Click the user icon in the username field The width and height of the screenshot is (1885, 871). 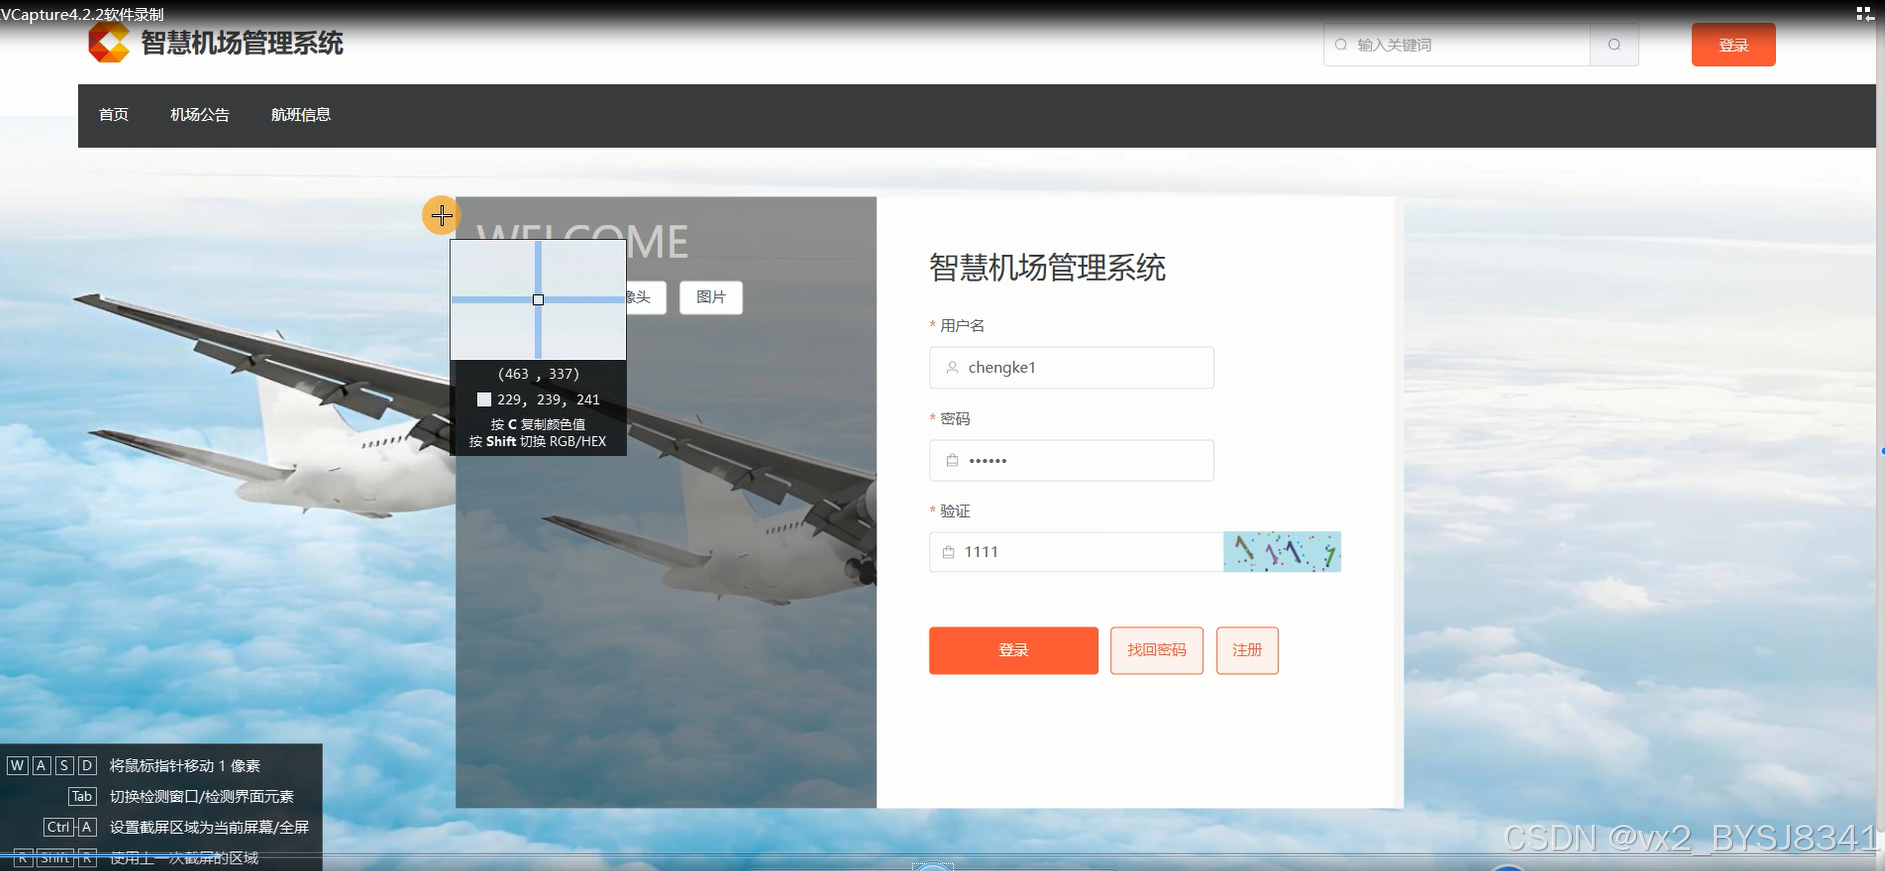(x=952, y=368)
